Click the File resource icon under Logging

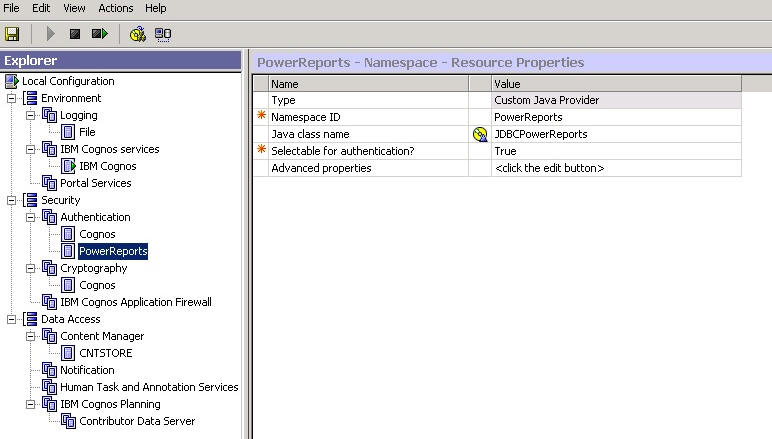pos(68,132)
